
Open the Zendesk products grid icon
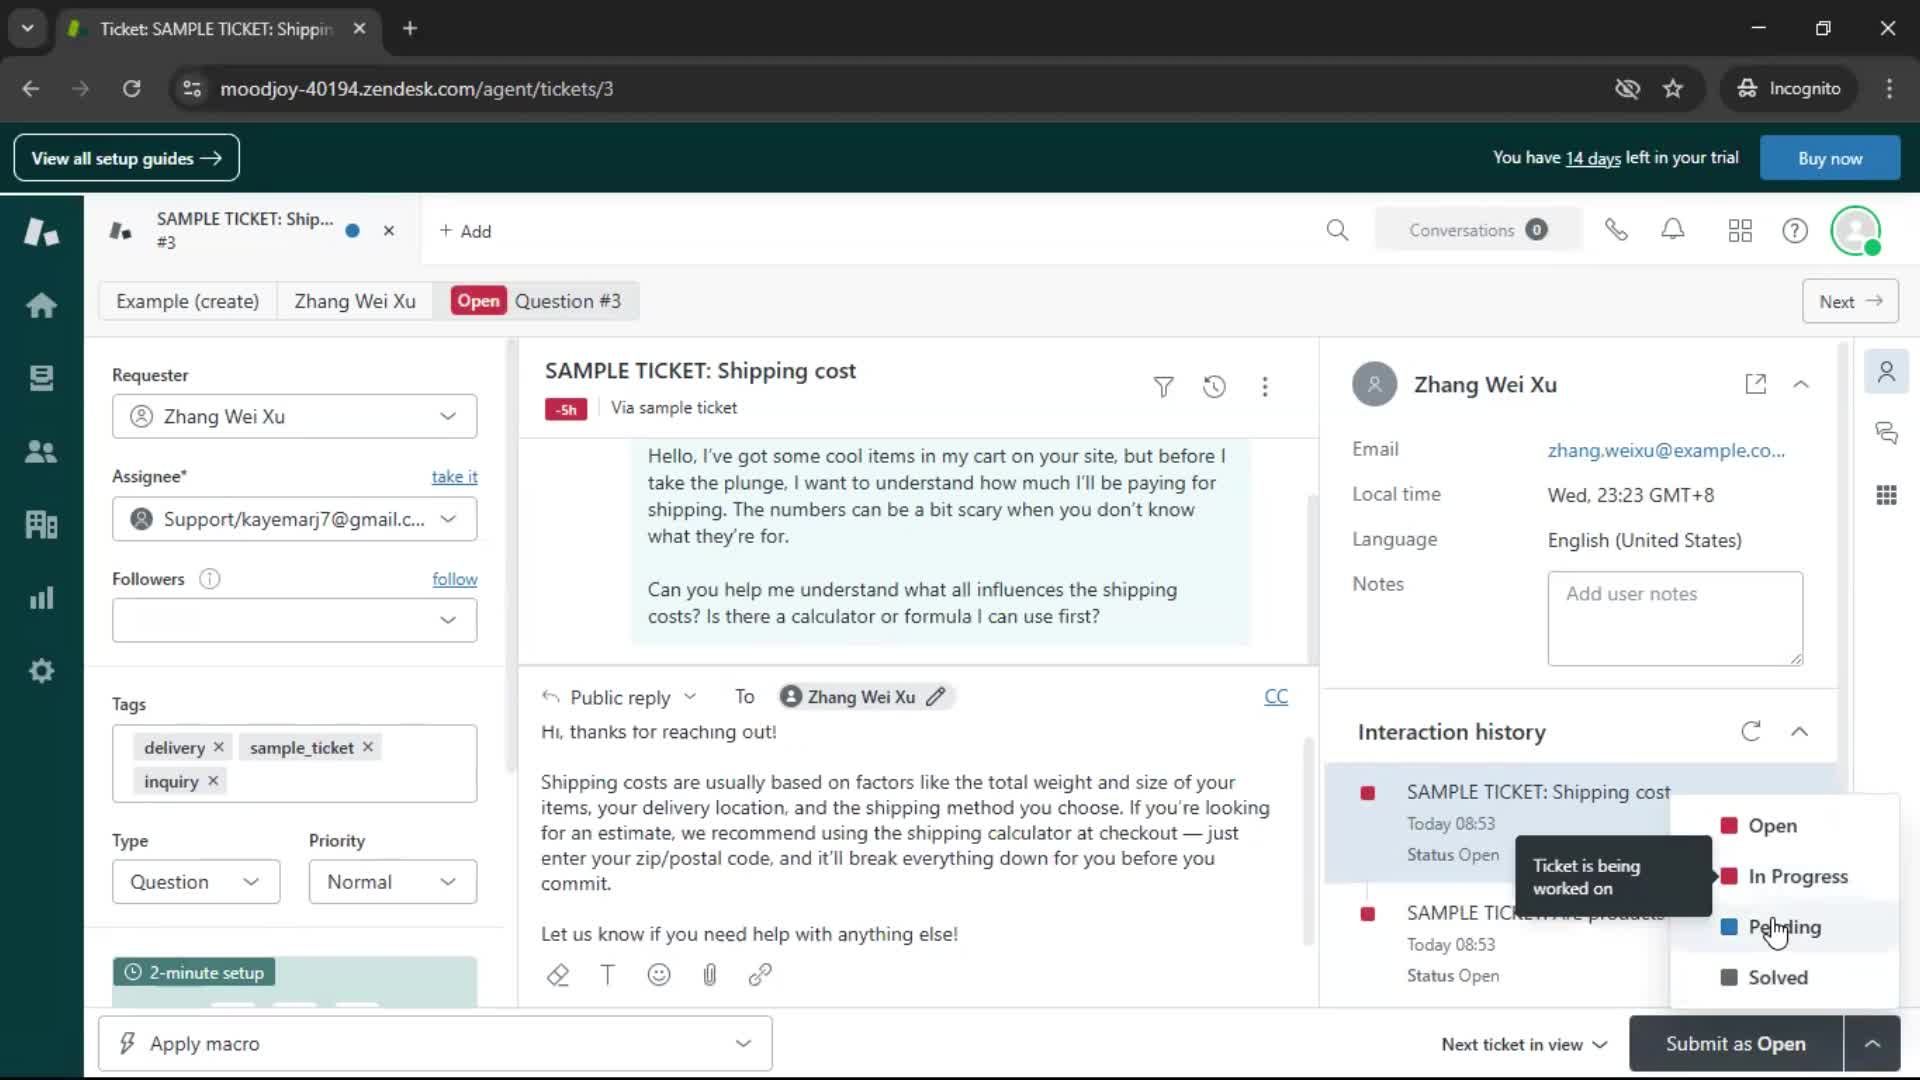(1740, 231)
